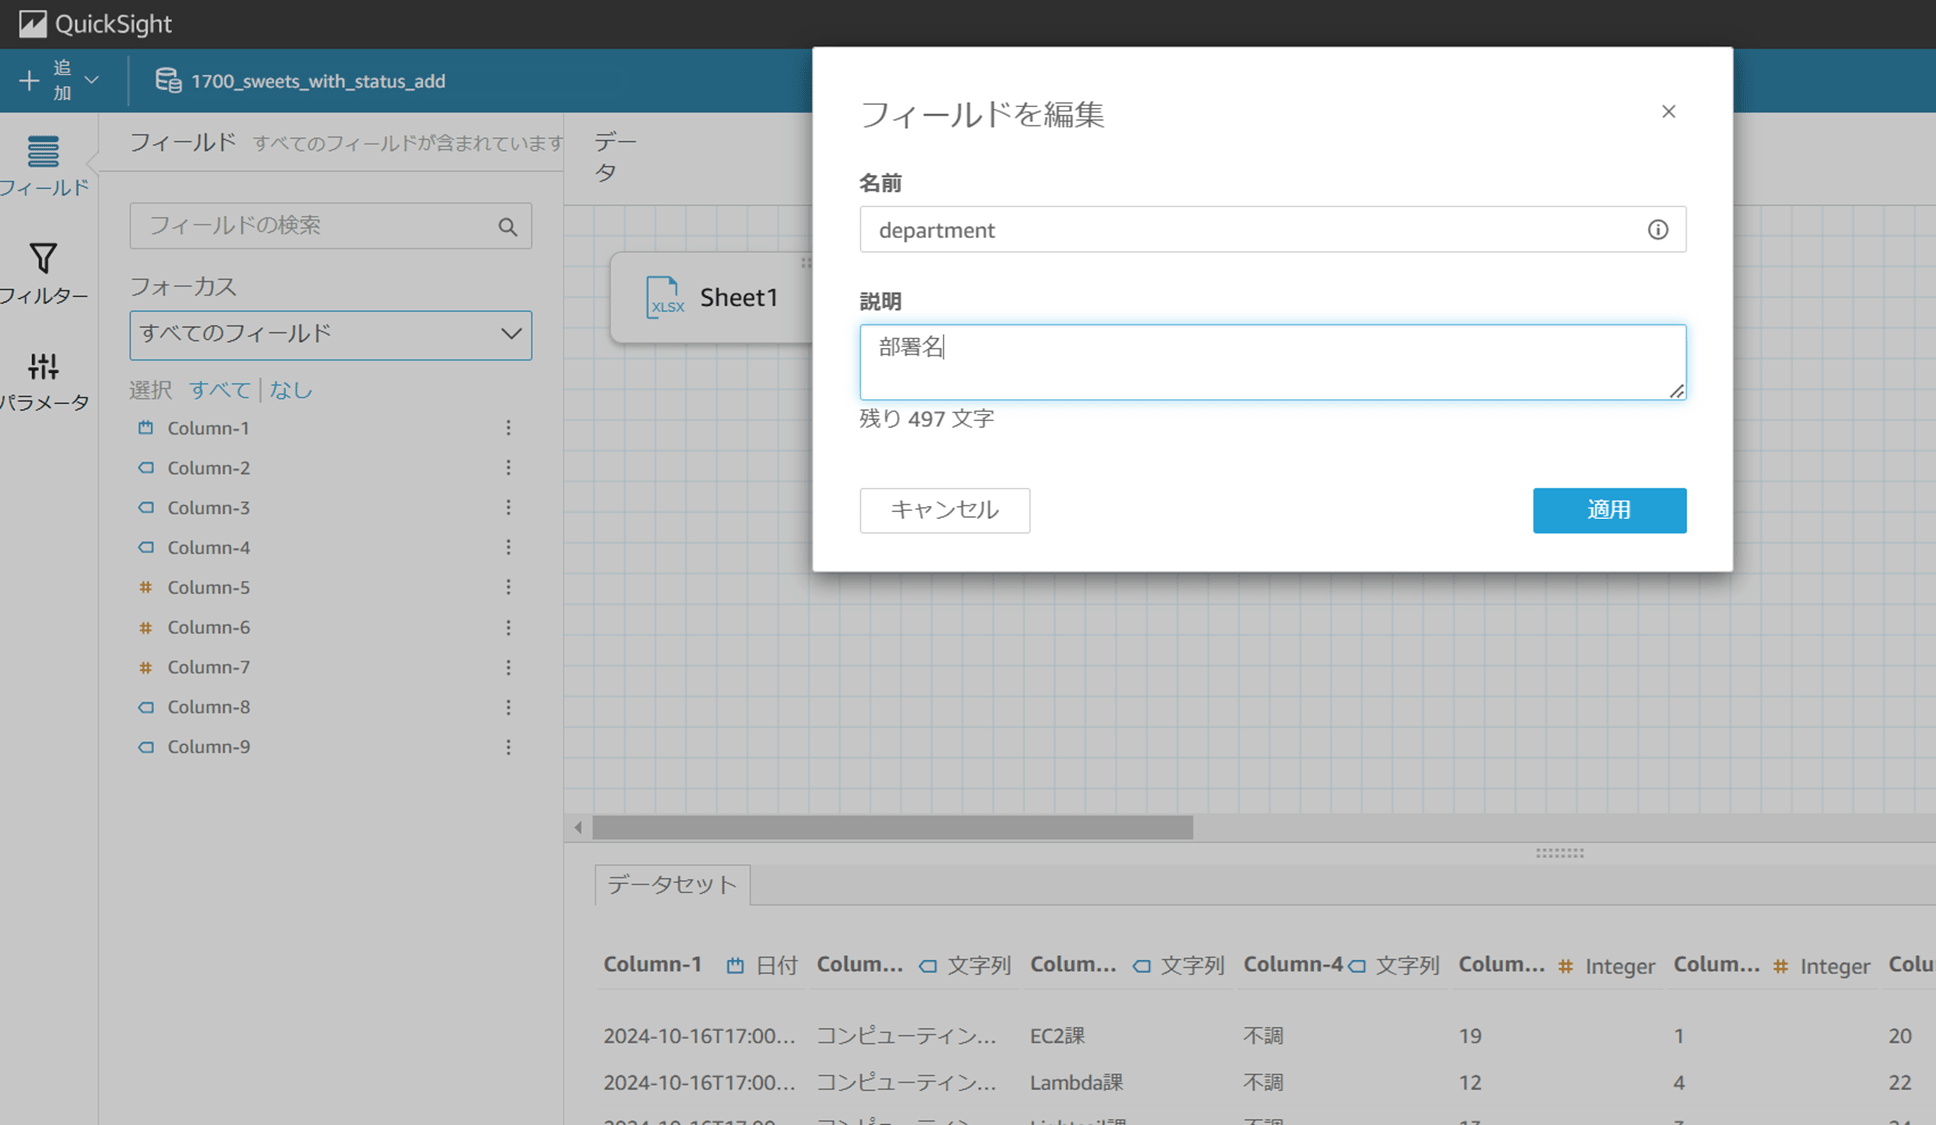Image resolution: width=1936 pixels, height=1125 pixels.
Task: Click the なし selection link
Action: click(x=291, y=390)
